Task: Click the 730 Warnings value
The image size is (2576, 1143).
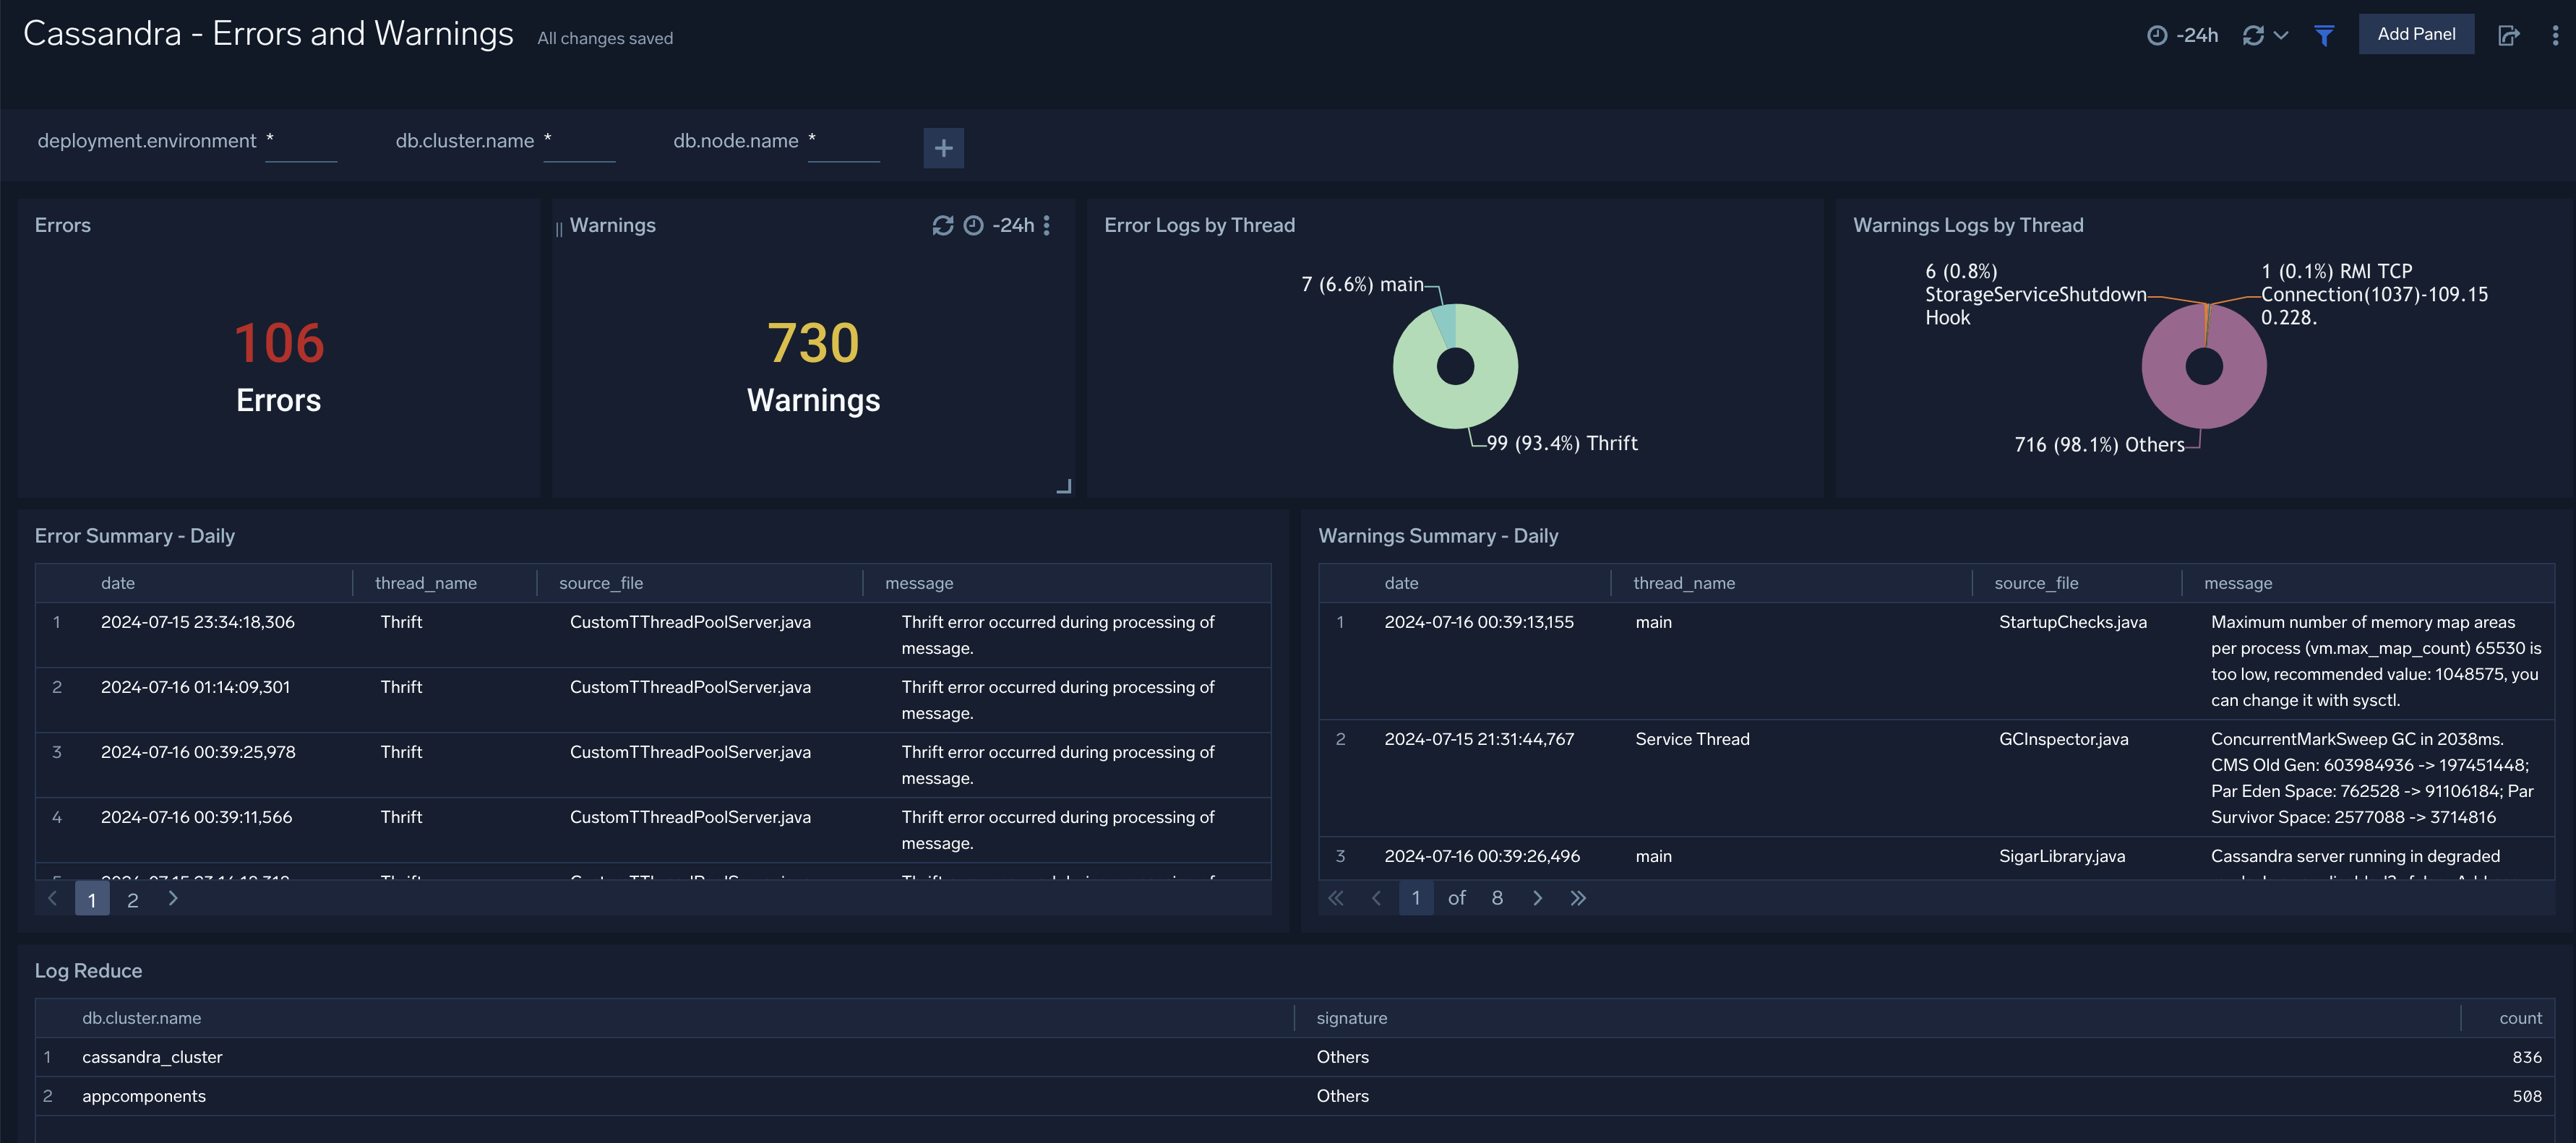Action: tap(813, 343)
